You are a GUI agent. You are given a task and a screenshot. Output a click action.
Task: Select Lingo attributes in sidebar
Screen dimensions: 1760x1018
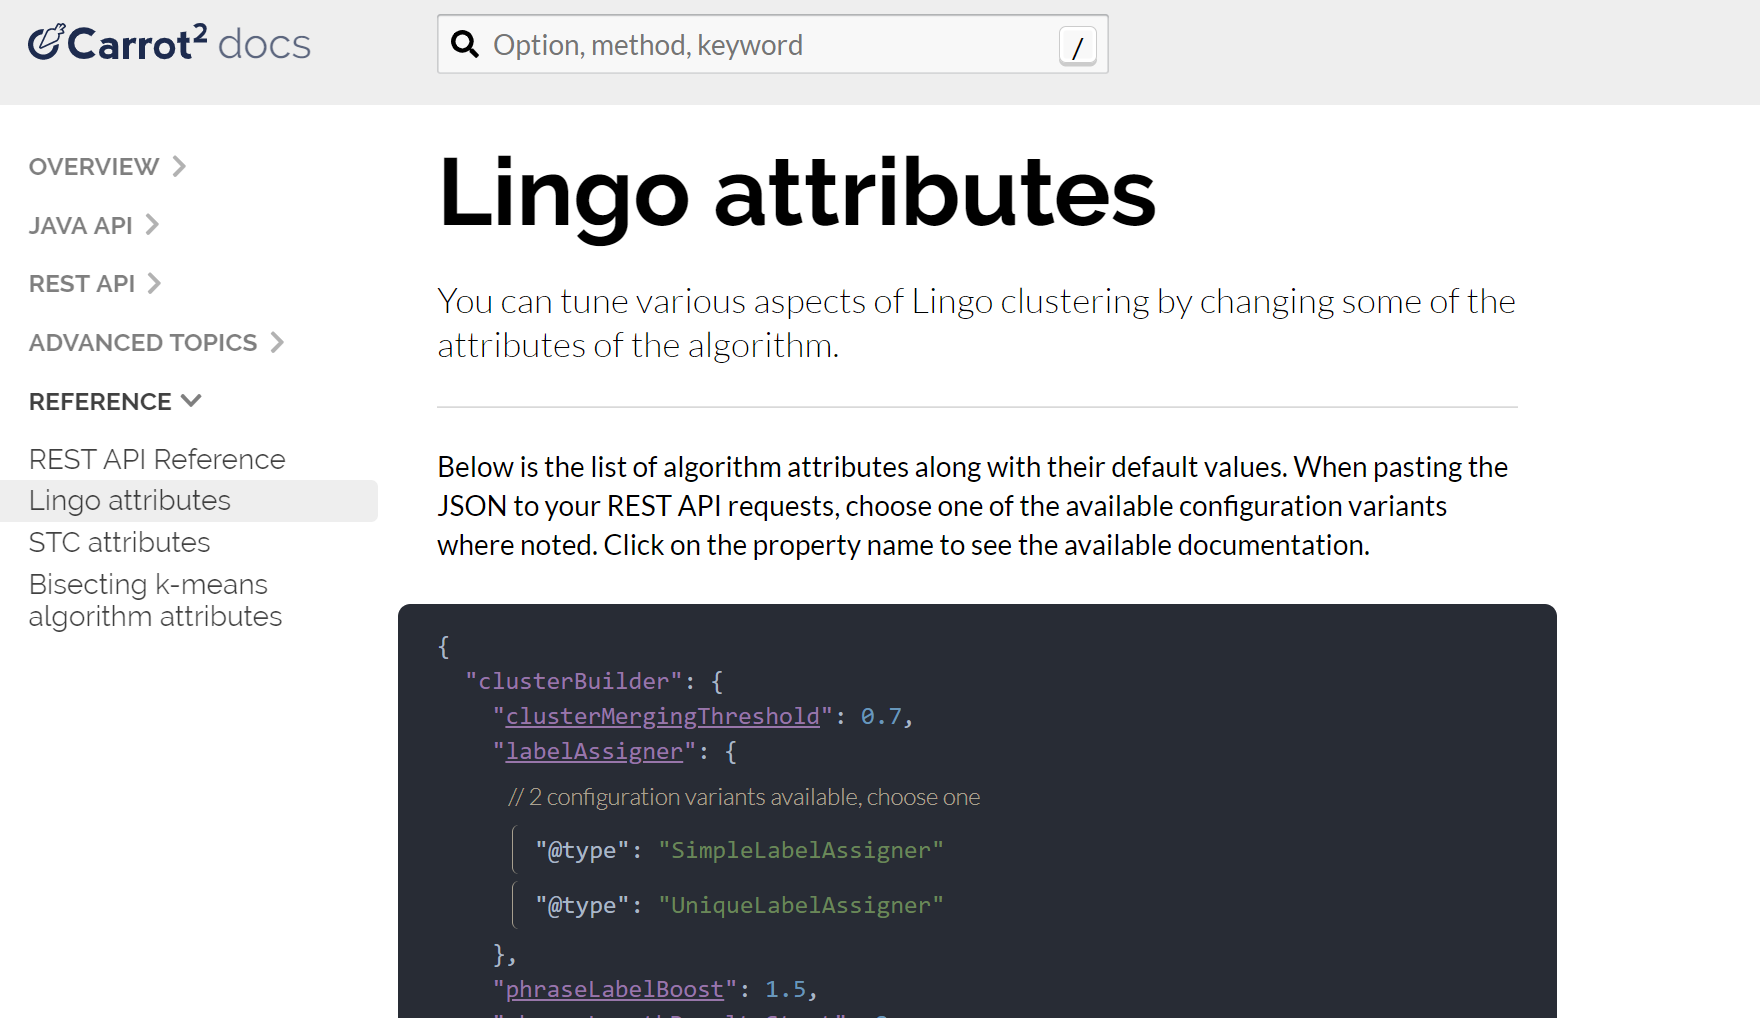click(x=130, y=501)
